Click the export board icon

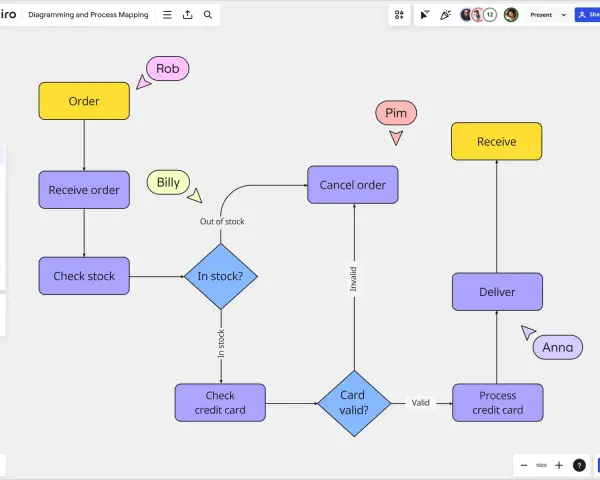click(x=188, y=15)
